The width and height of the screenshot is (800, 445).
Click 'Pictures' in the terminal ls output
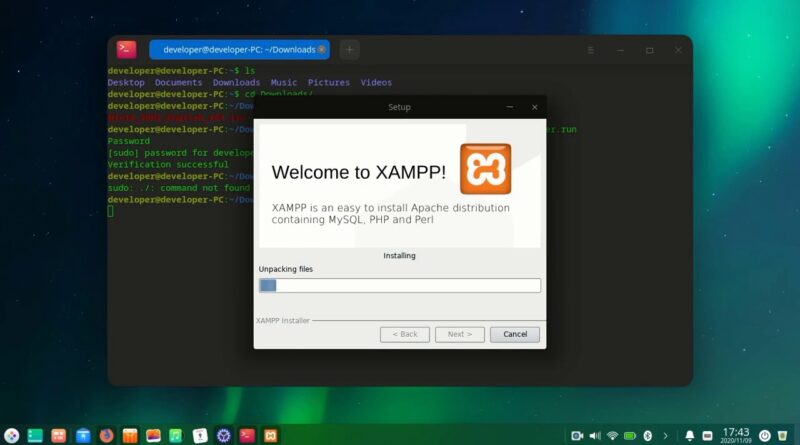(x=329, y=83)
